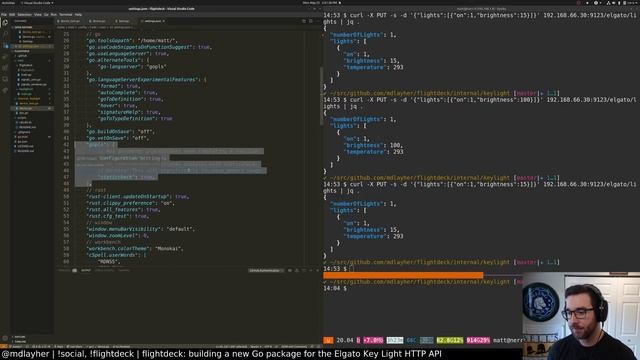Click the "go-langserver" entry on line 30
The width and height of the screenshot is (640, 360).
click(120, 67)
